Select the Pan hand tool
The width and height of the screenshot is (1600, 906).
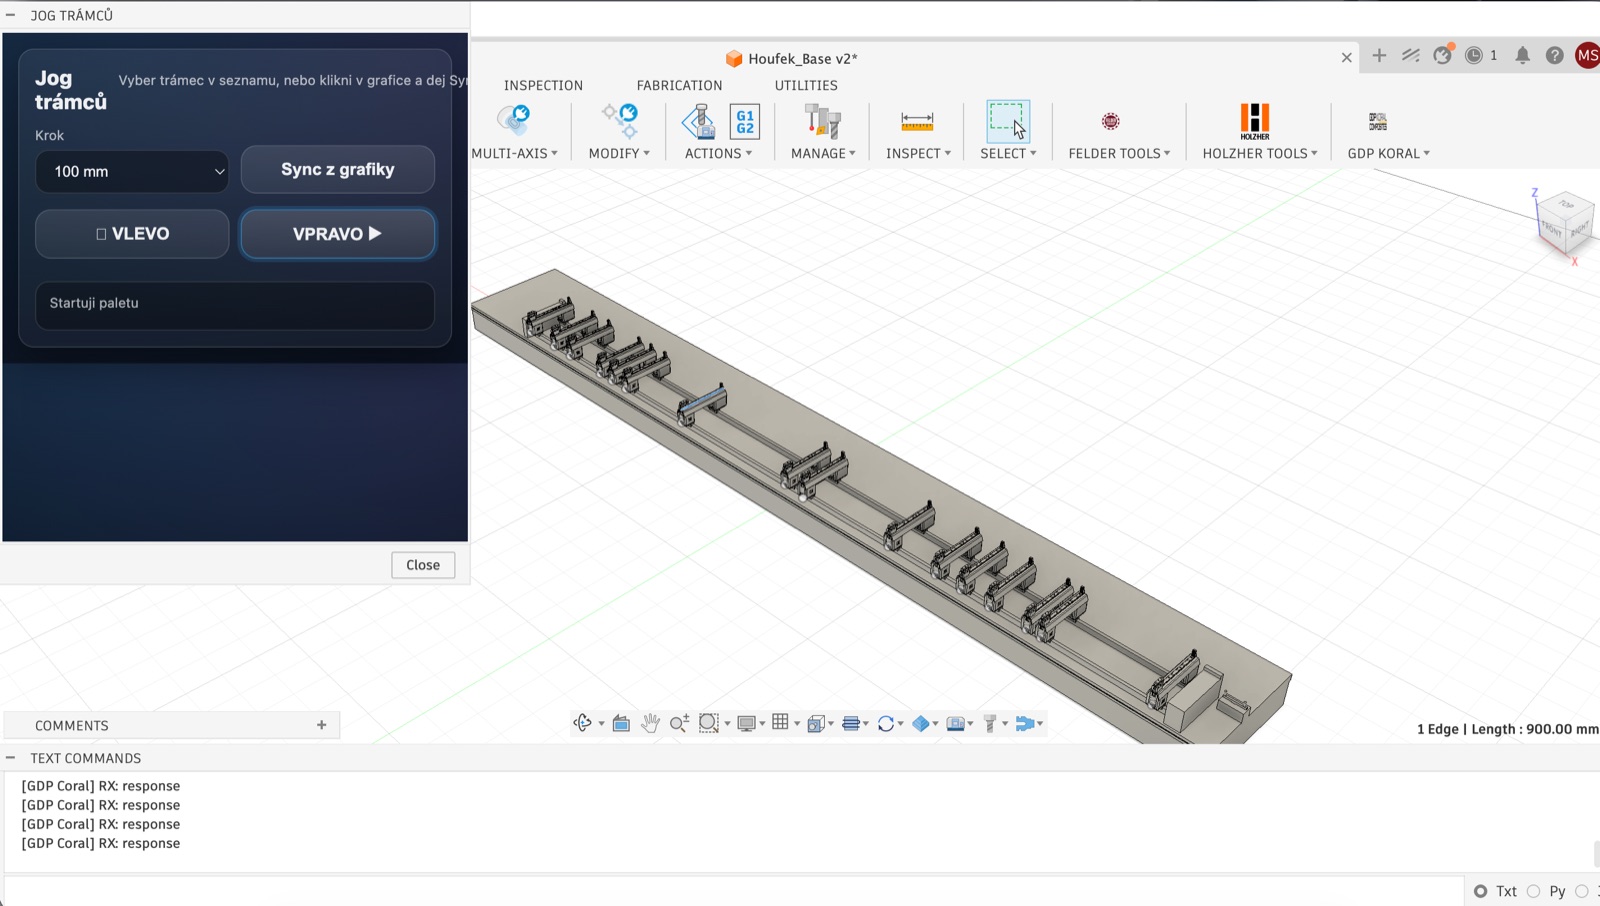(650, 723)
